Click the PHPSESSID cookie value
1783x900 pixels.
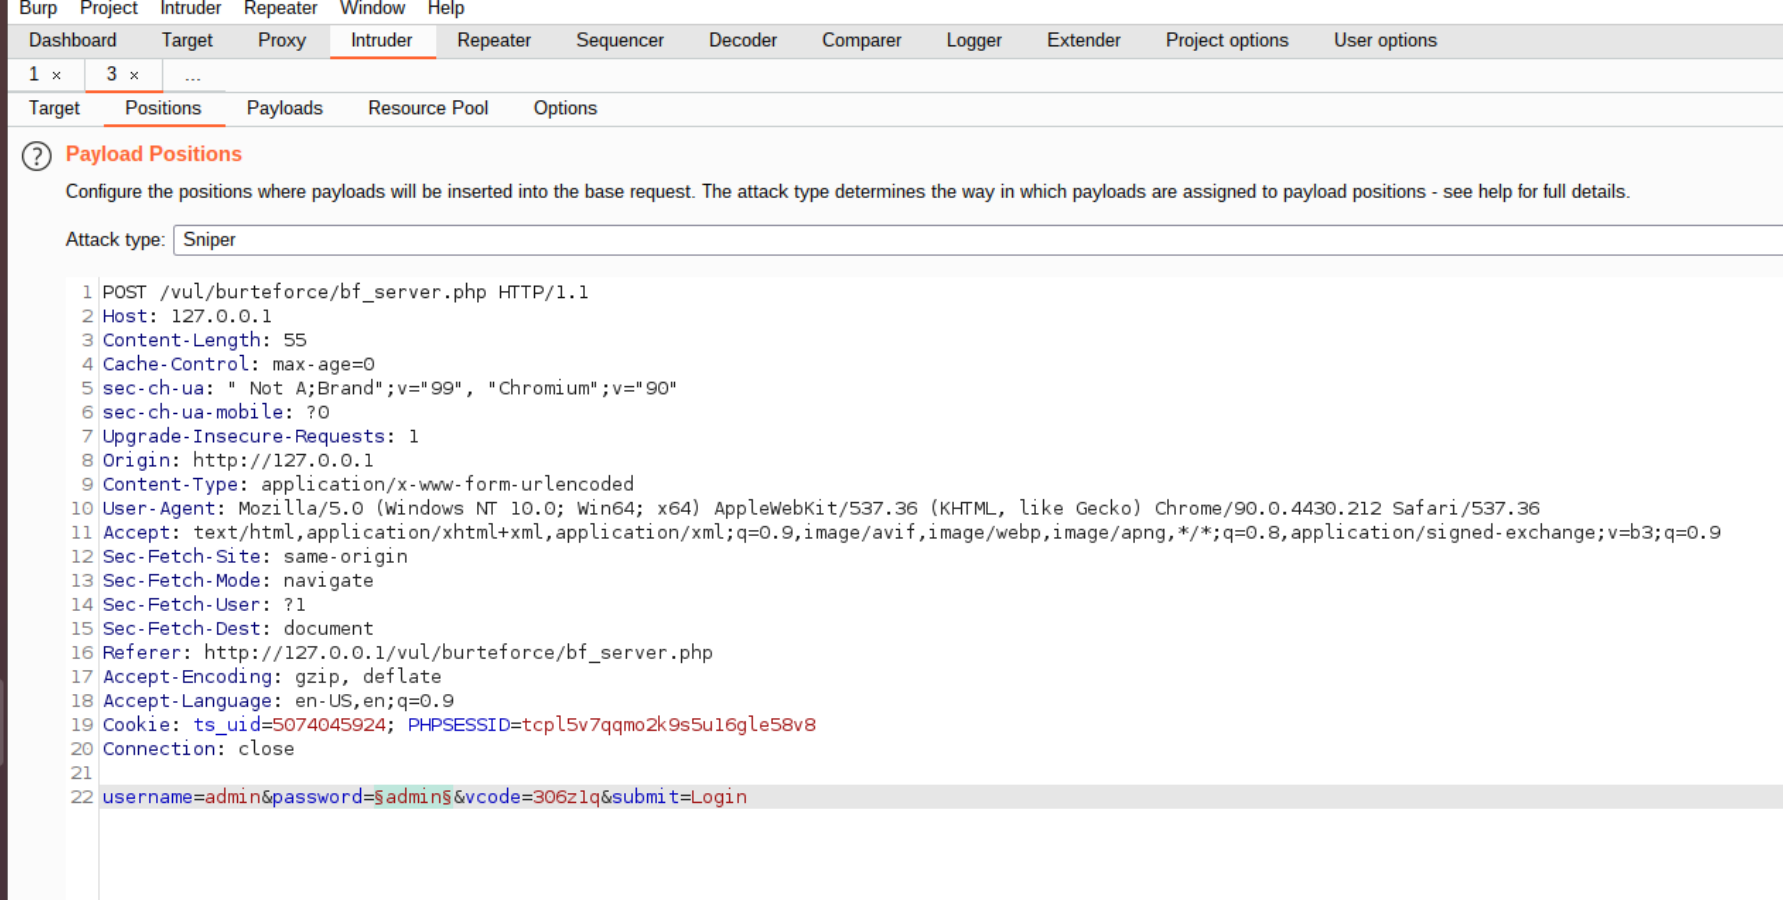point(669,724)
